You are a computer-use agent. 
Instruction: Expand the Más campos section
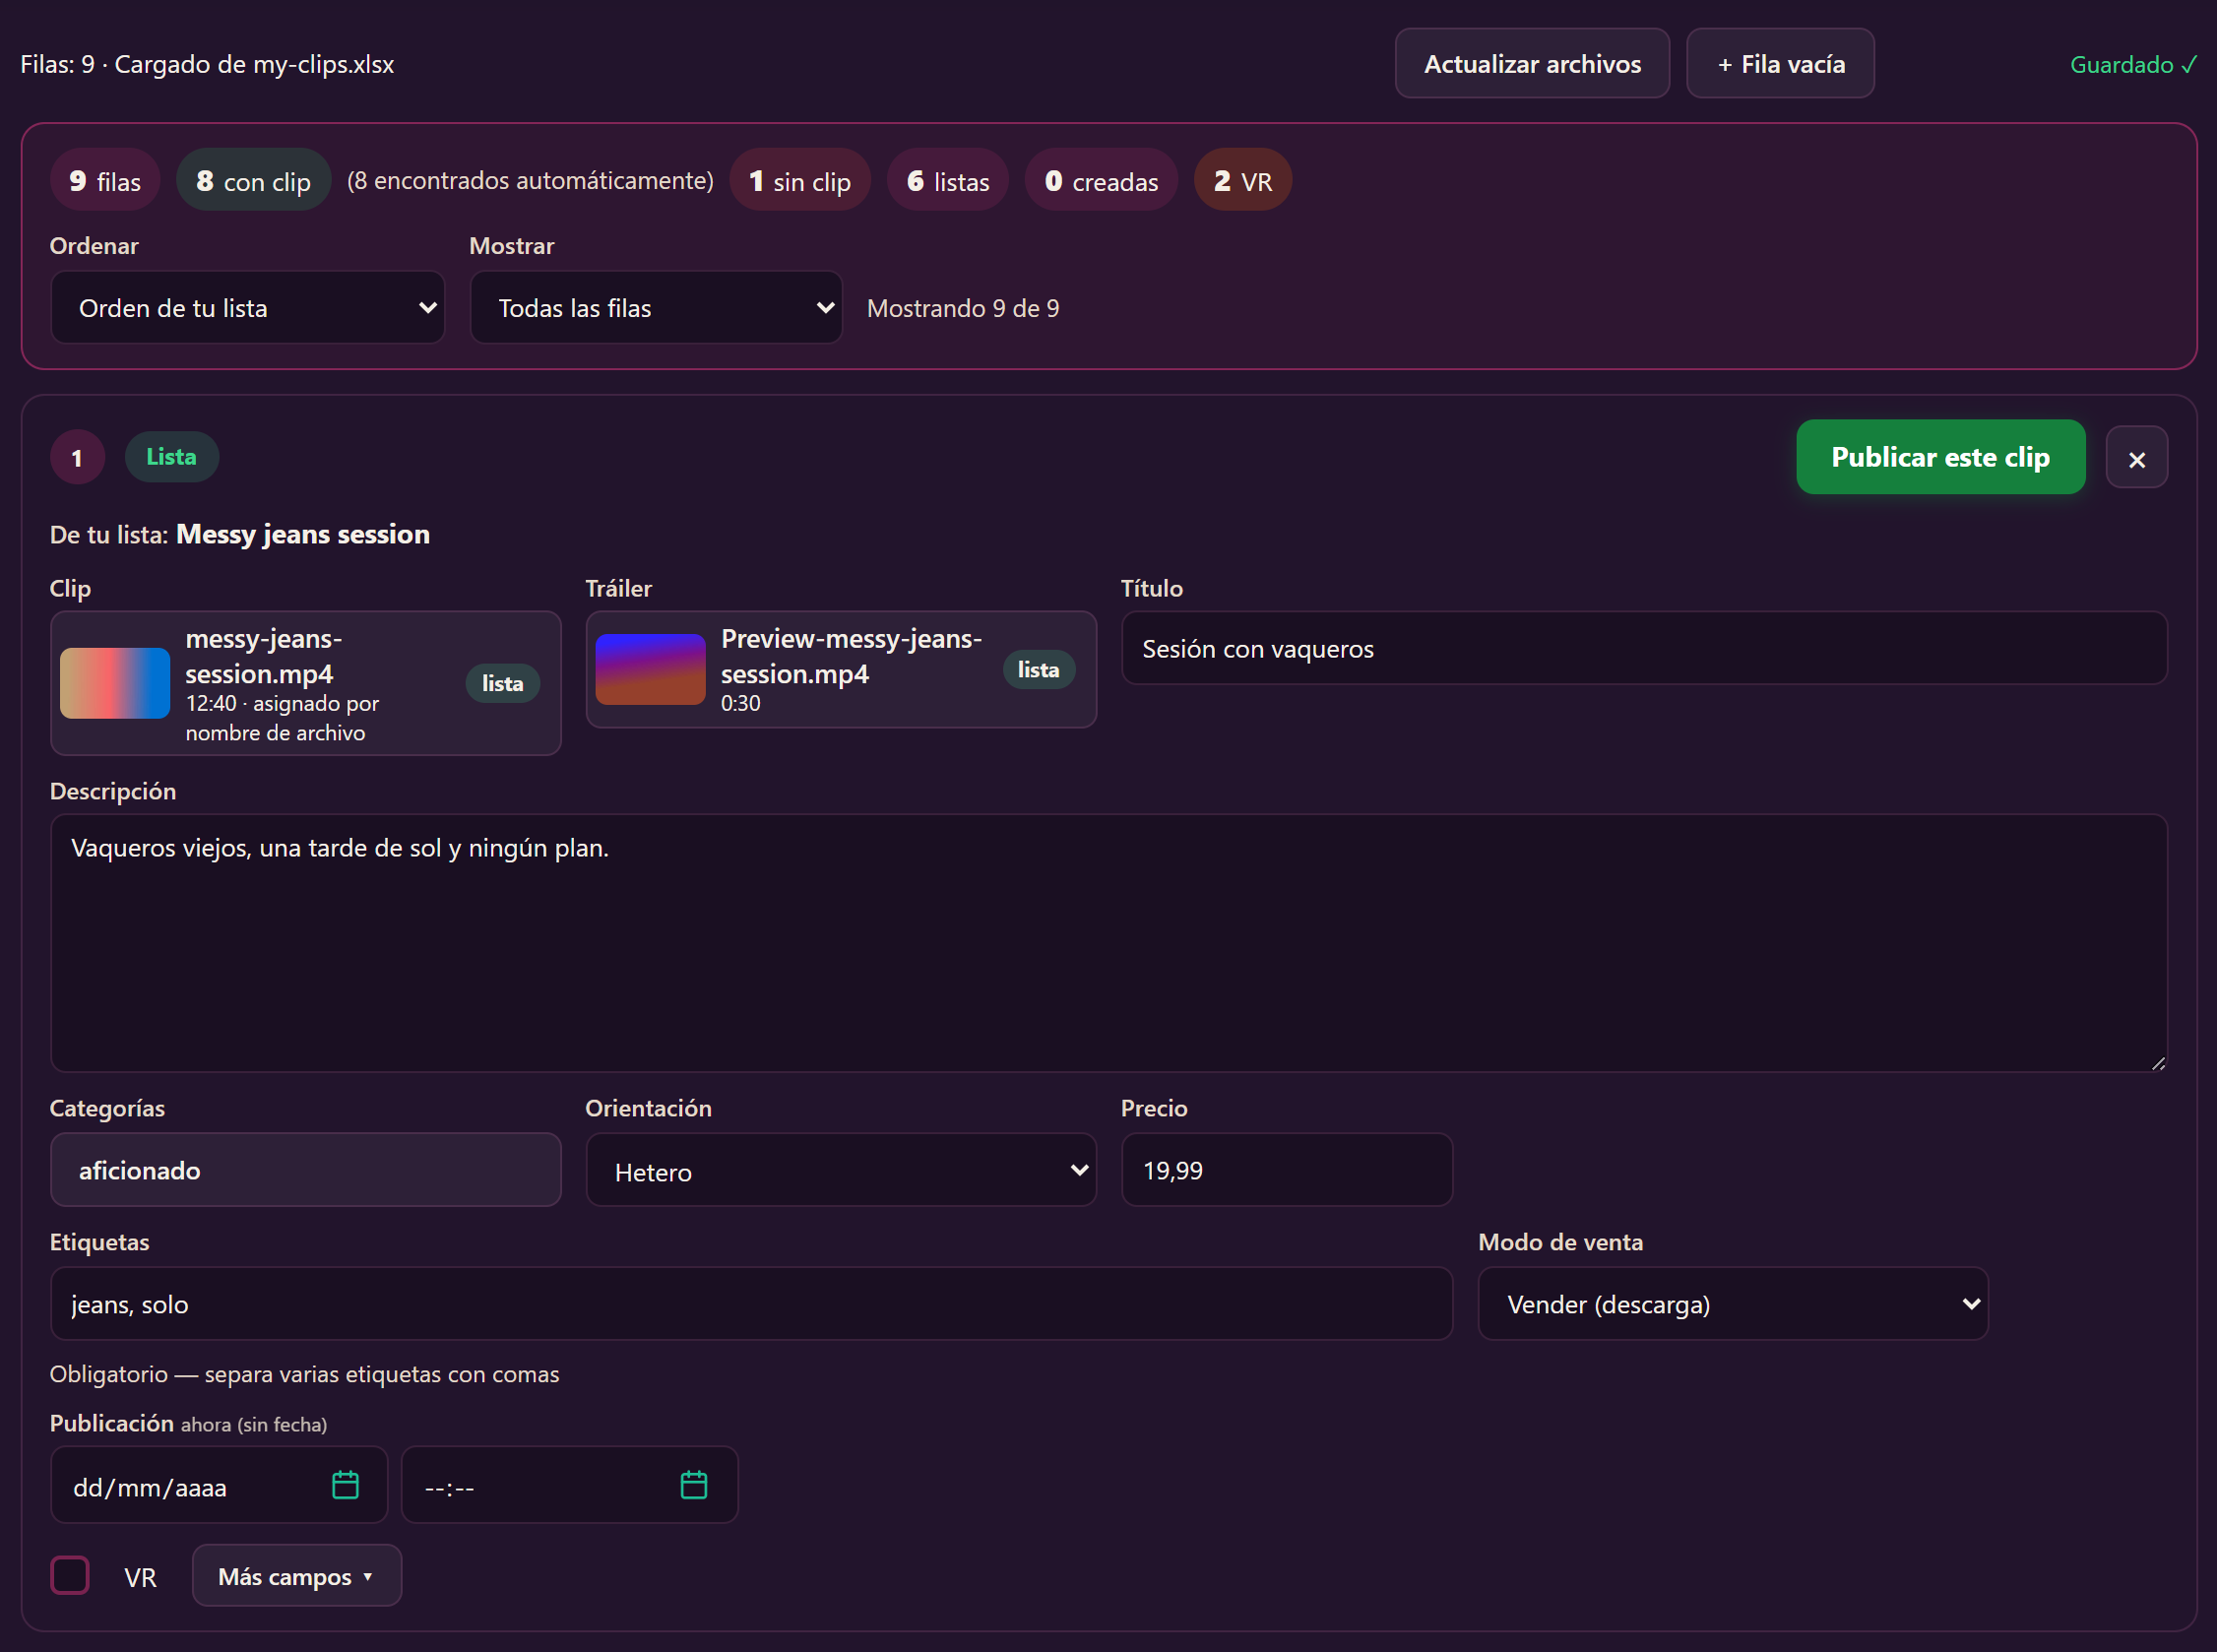click(297, 1576)
